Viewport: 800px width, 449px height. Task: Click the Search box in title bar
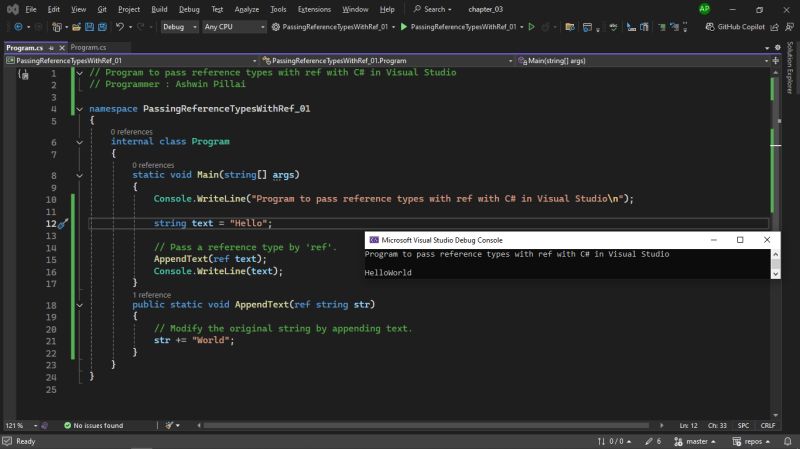pos(433,9)
